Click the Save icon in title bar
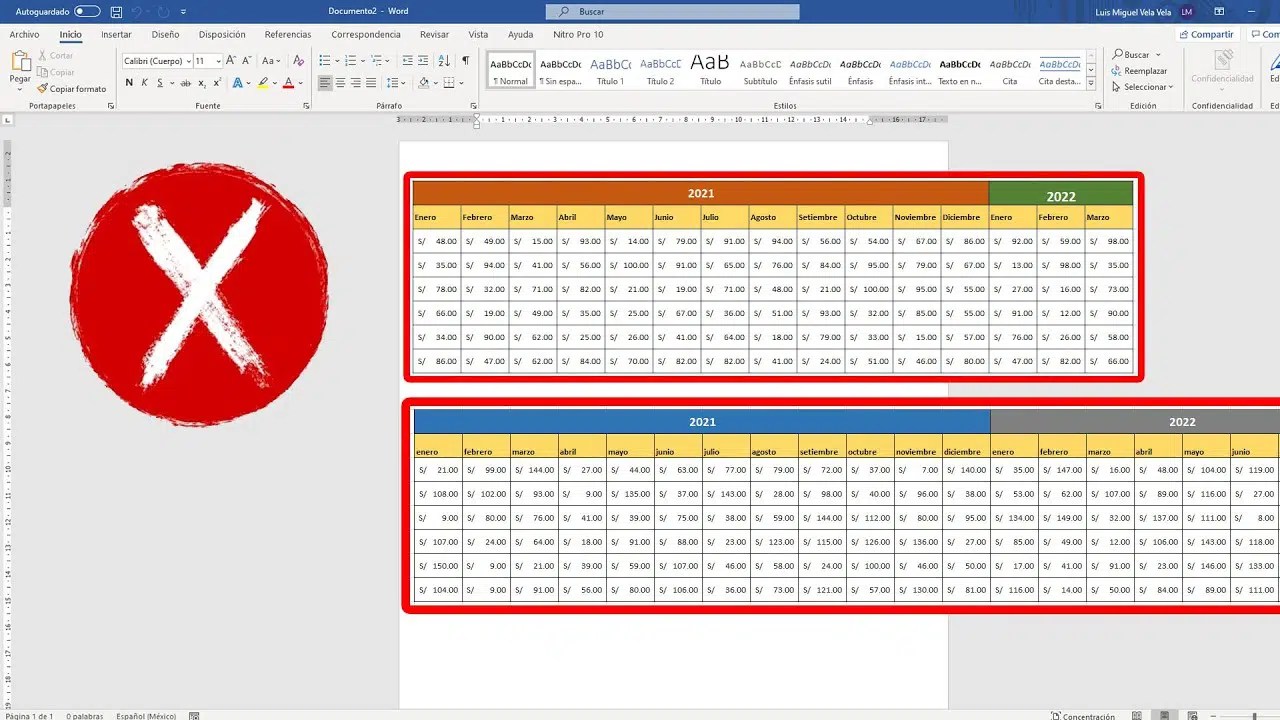The height and width of the screenshot is (720, 1280). 117,12
